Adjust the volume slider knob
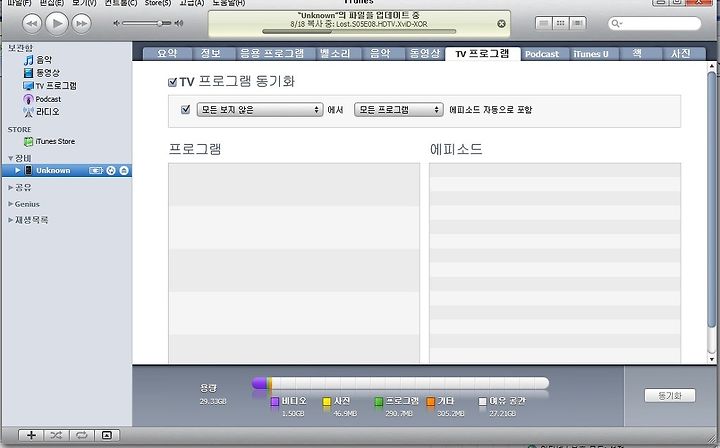Screen dimensions: 720x448 [x=160, y=23]
